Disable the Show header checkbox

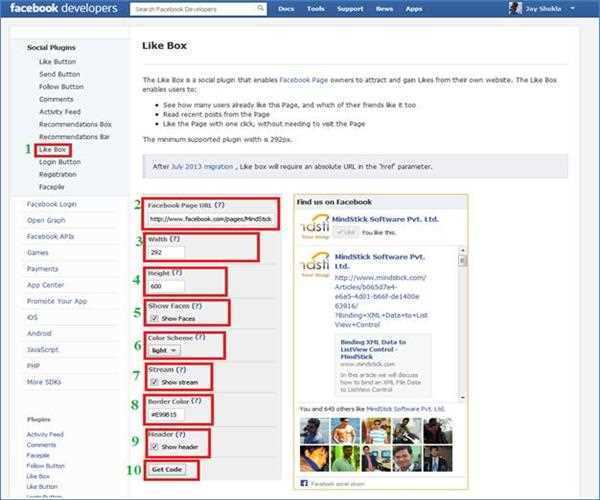pyautogui.click(x=154, y=446)
